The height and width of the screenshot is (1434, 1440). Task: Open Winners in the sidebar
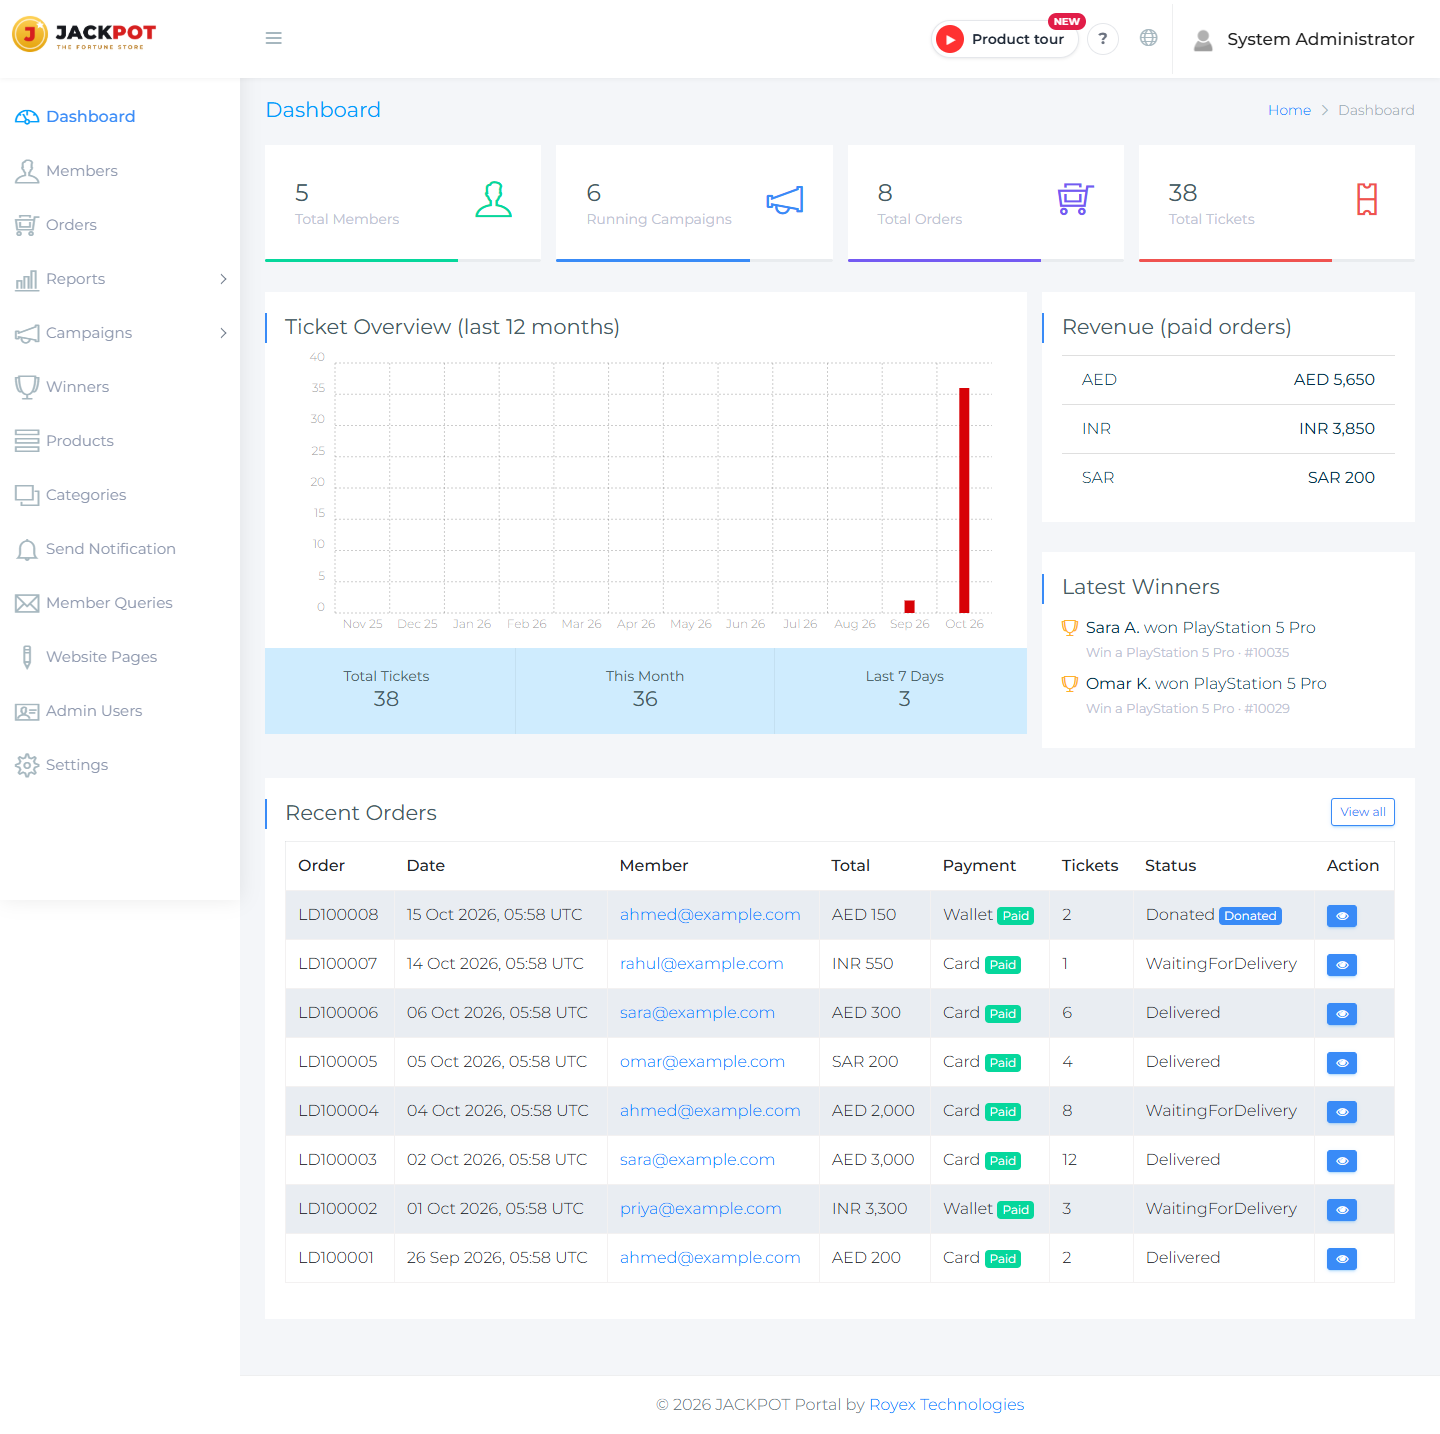(120, 387)
